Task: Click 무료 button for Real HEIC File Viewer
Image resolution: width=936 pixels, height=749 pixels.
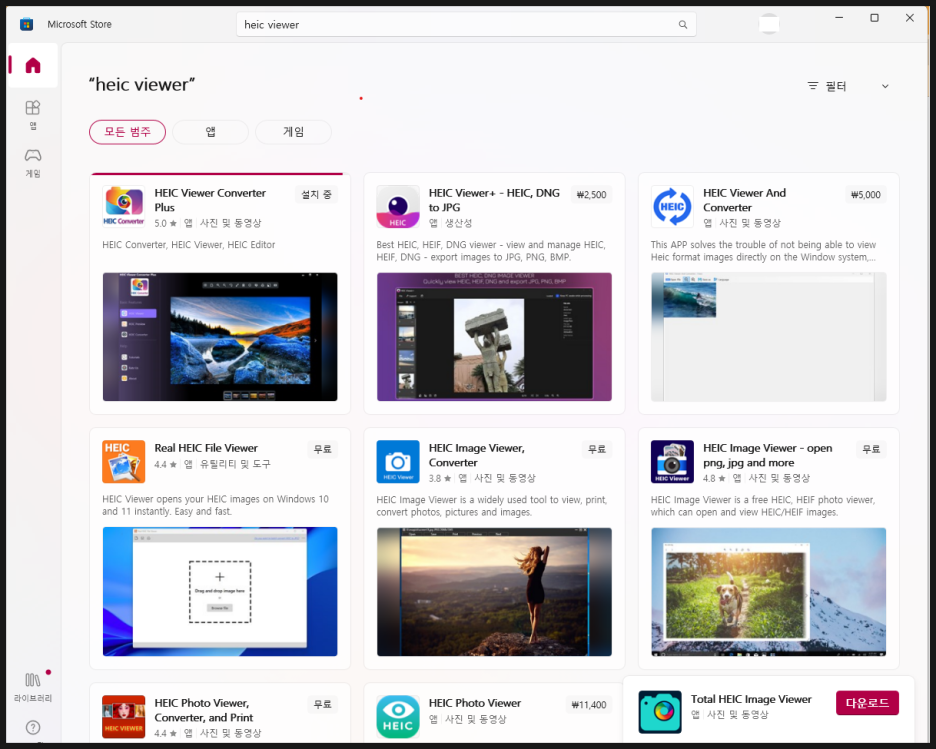Action: pos(322,449)
